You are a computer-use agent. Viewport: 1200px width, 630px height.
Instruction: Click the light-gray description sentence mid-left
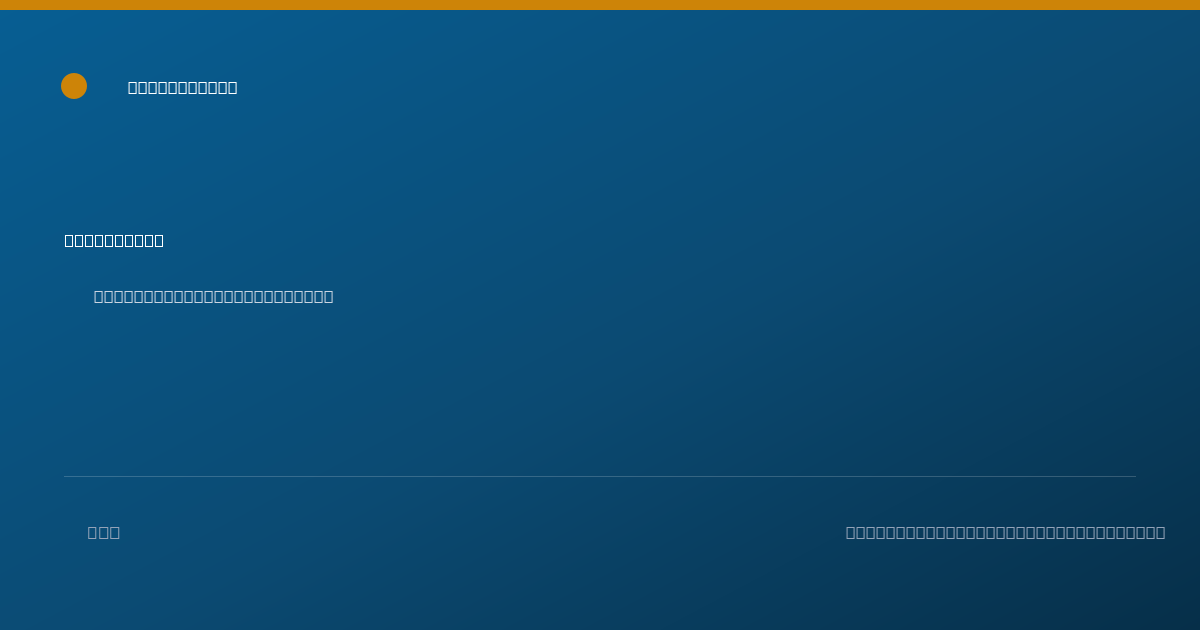(x=214, y=297)
